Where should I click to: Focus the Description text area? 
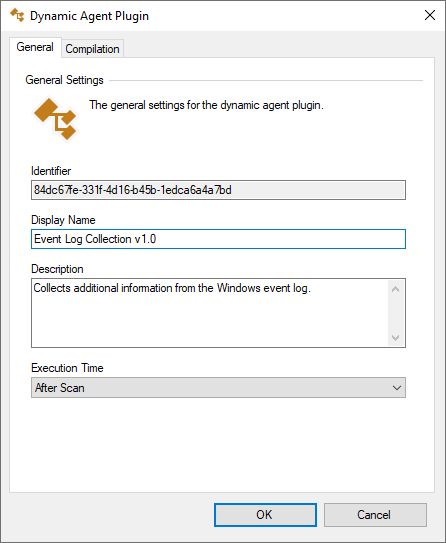coord(210,313)
